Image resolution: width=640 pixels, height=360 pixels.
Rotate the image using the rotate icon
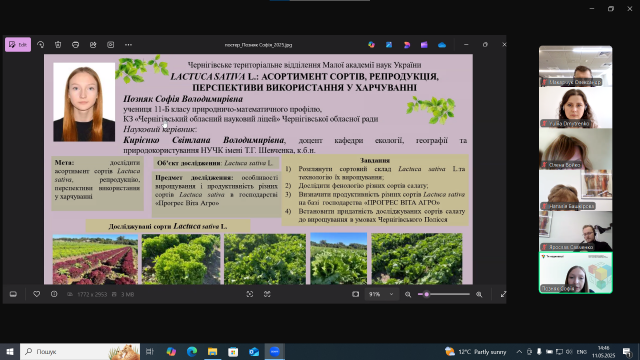tap(40, 44)
